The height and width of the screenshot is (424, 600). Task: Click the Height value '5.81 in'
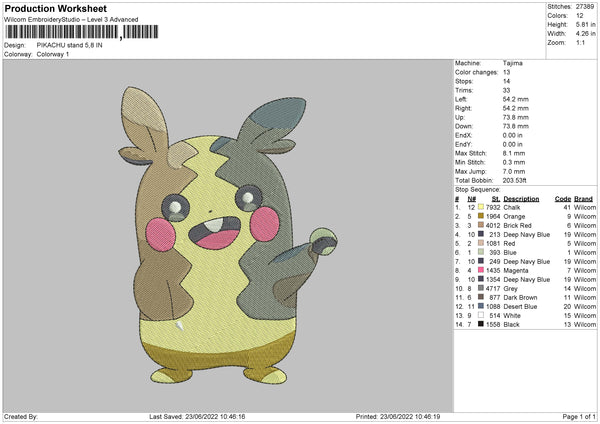coord(585,24)
